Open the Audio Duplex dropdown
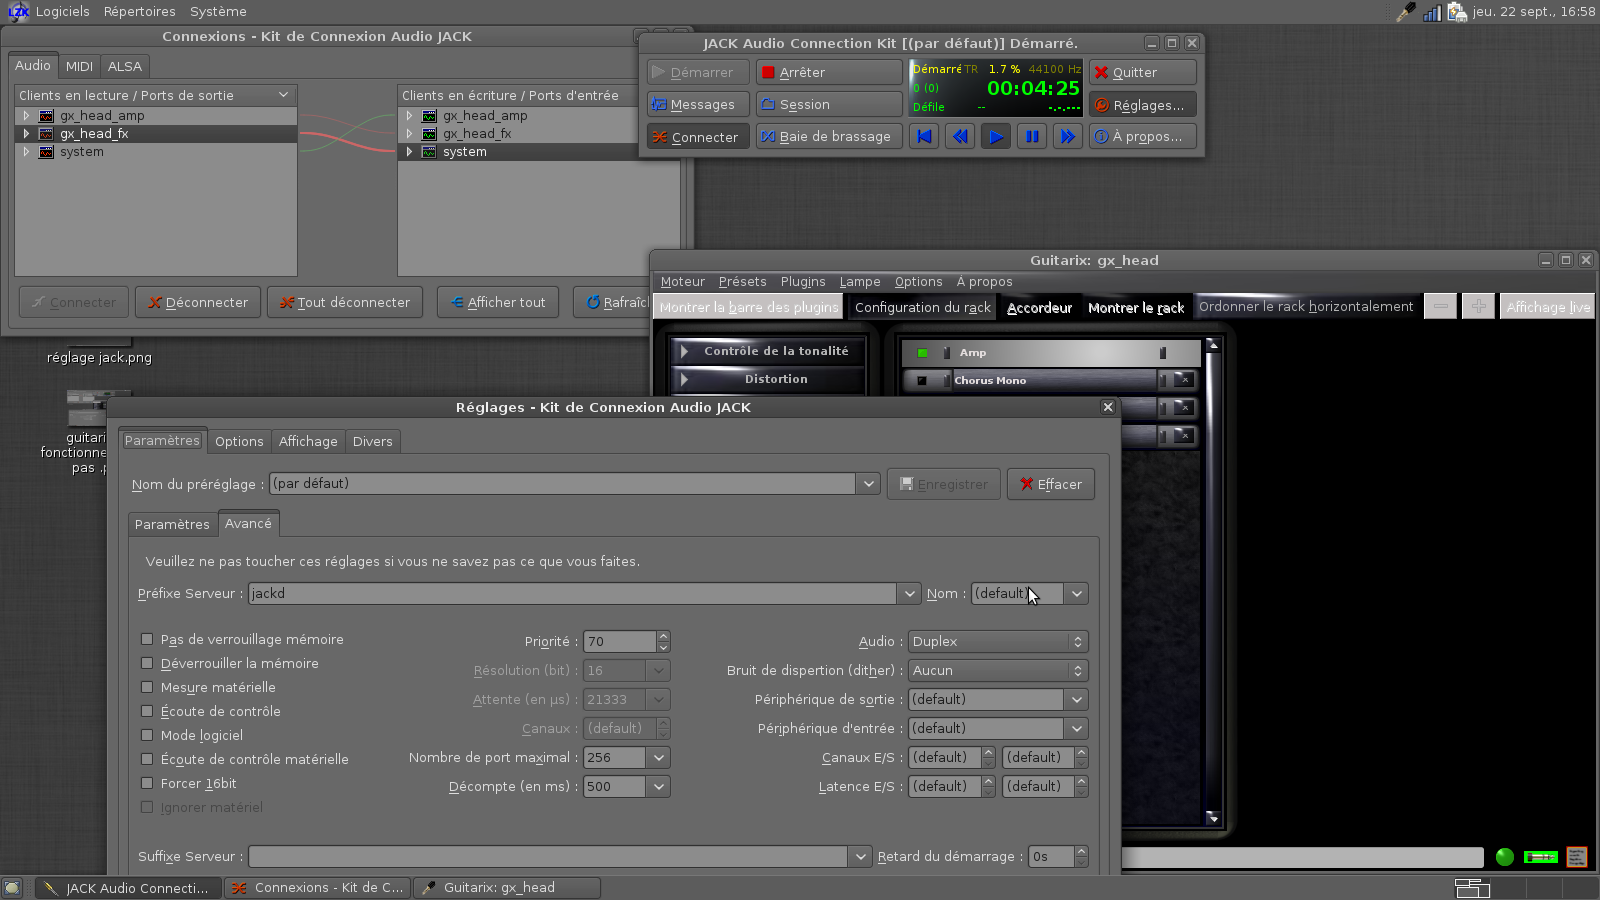The width and height of the screenshot is (1600, 900). click(x=997, y=642)
